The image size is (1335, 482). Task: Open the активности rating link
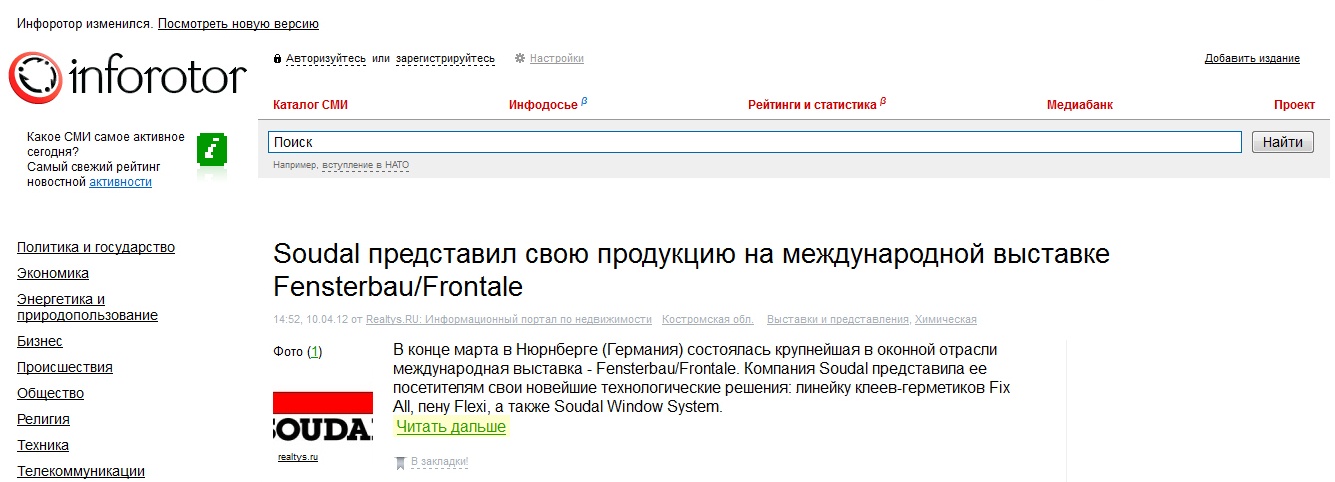coord(120,182)
